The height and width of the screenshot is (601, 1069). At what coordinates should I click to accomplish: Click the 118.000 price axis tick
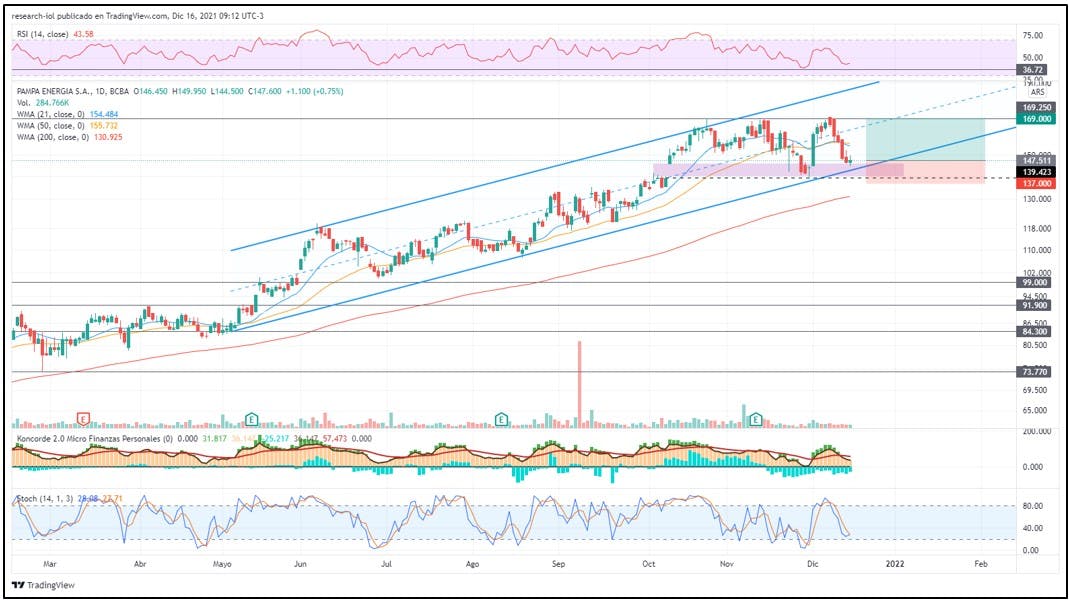(x=1036, y=229)
